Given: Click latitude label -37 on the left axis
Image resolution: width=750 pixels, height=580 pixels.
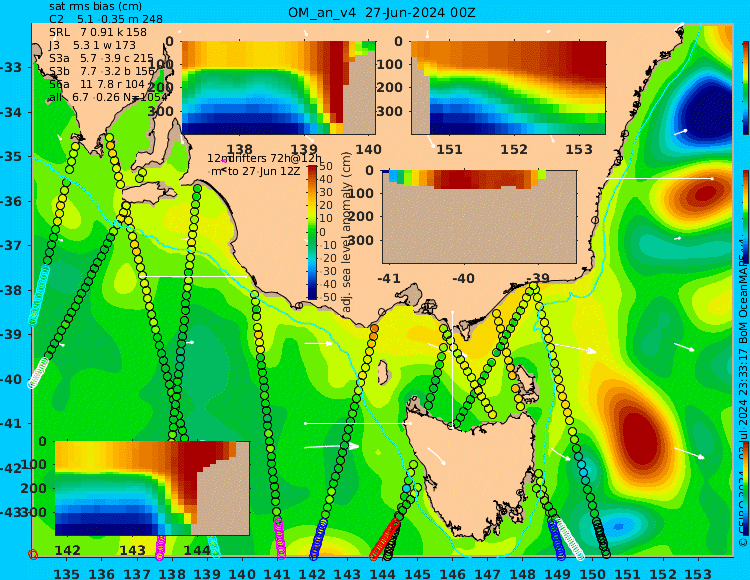Looking at the screenshot, I should click(11, 245).
